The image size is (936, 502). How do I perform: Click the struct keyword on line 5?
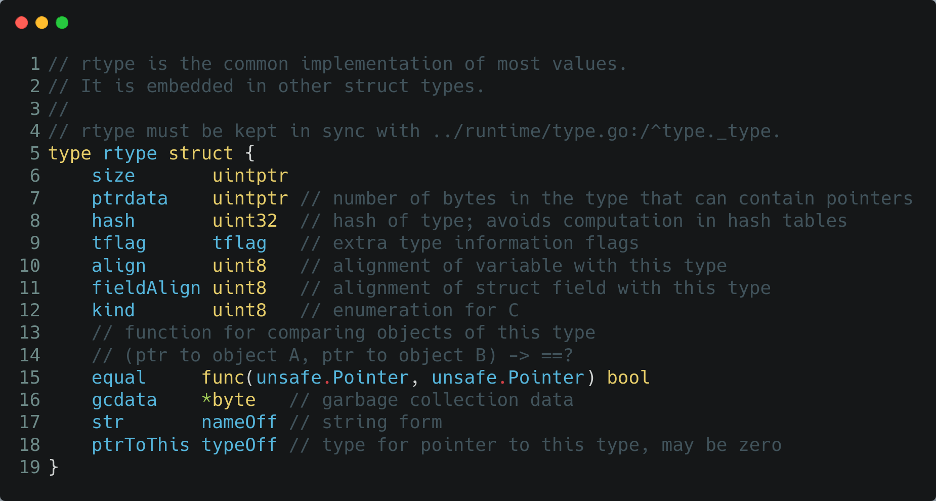[x=200, y=153]
